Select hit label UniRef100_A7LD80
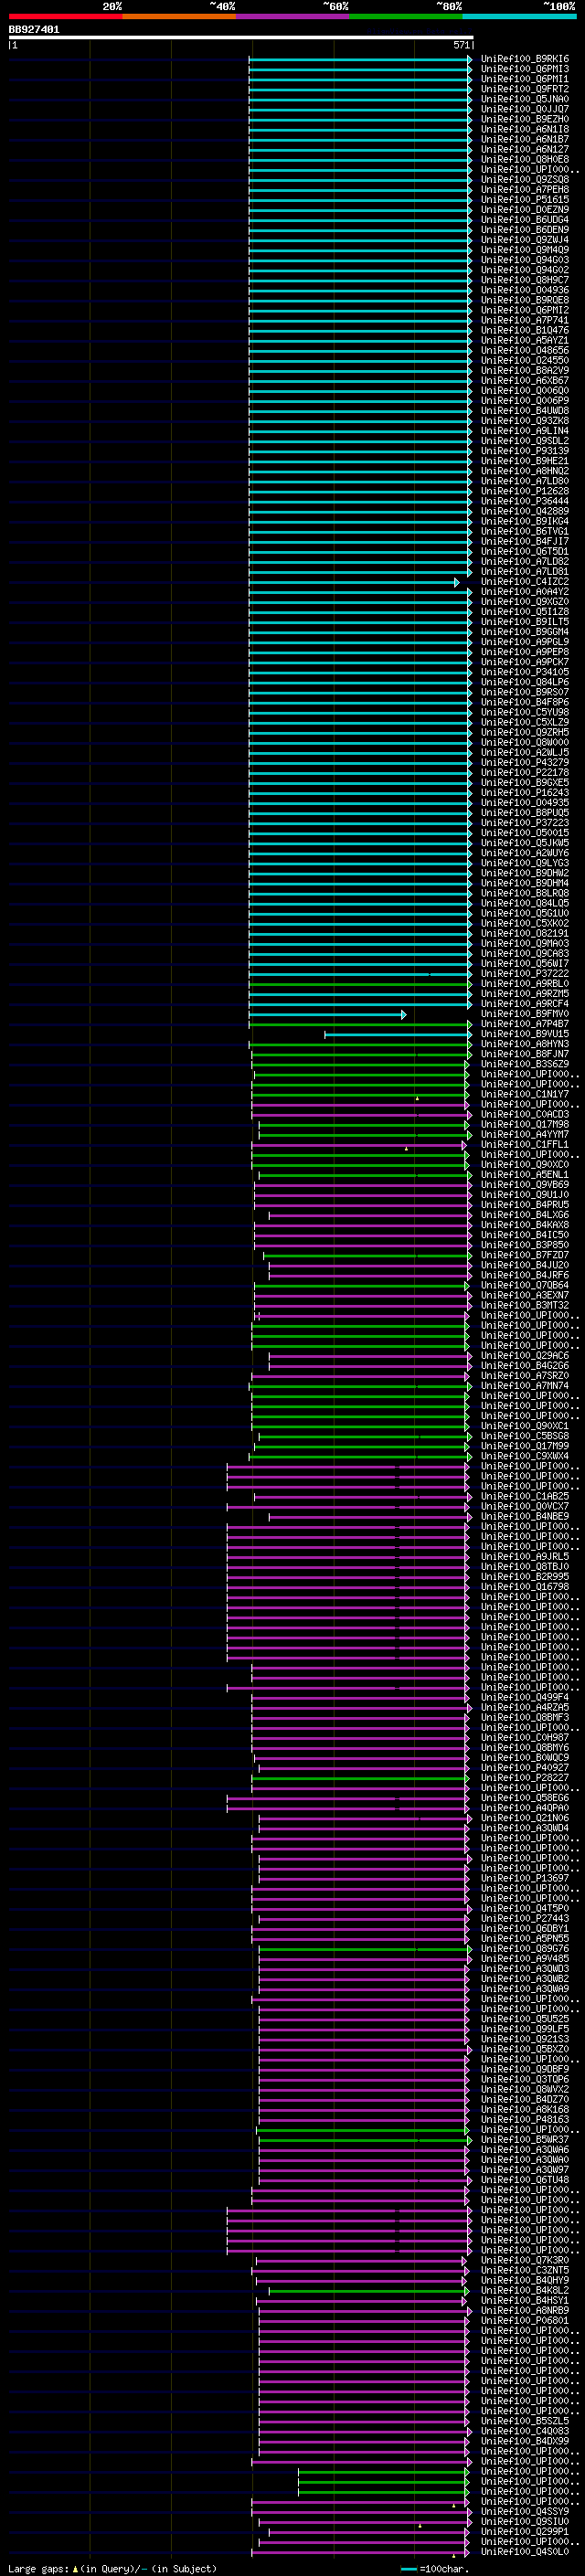585x2576 pixels. point(525,481)
